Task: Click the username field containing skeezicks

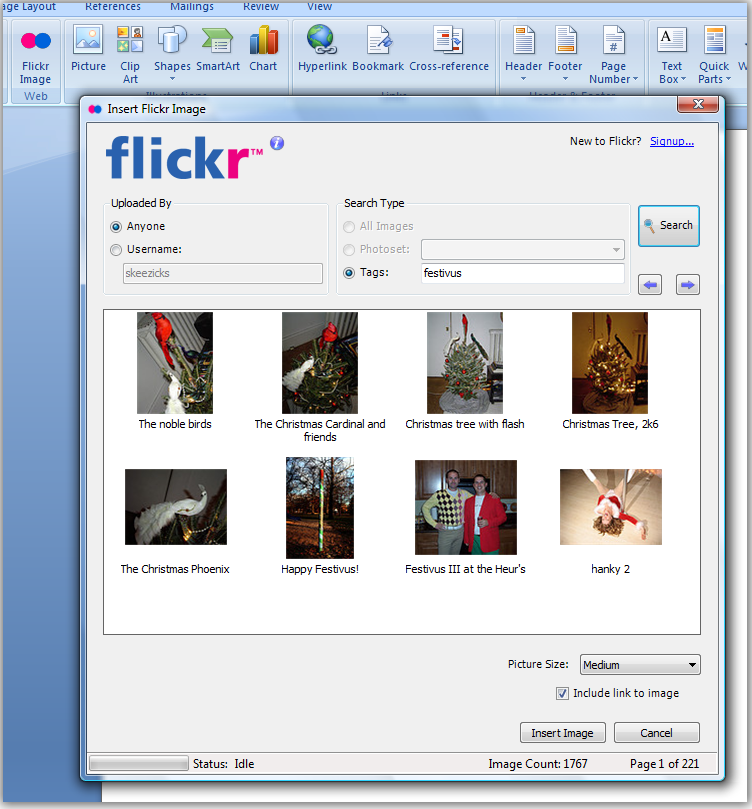Action: click(x=223, y=273)
